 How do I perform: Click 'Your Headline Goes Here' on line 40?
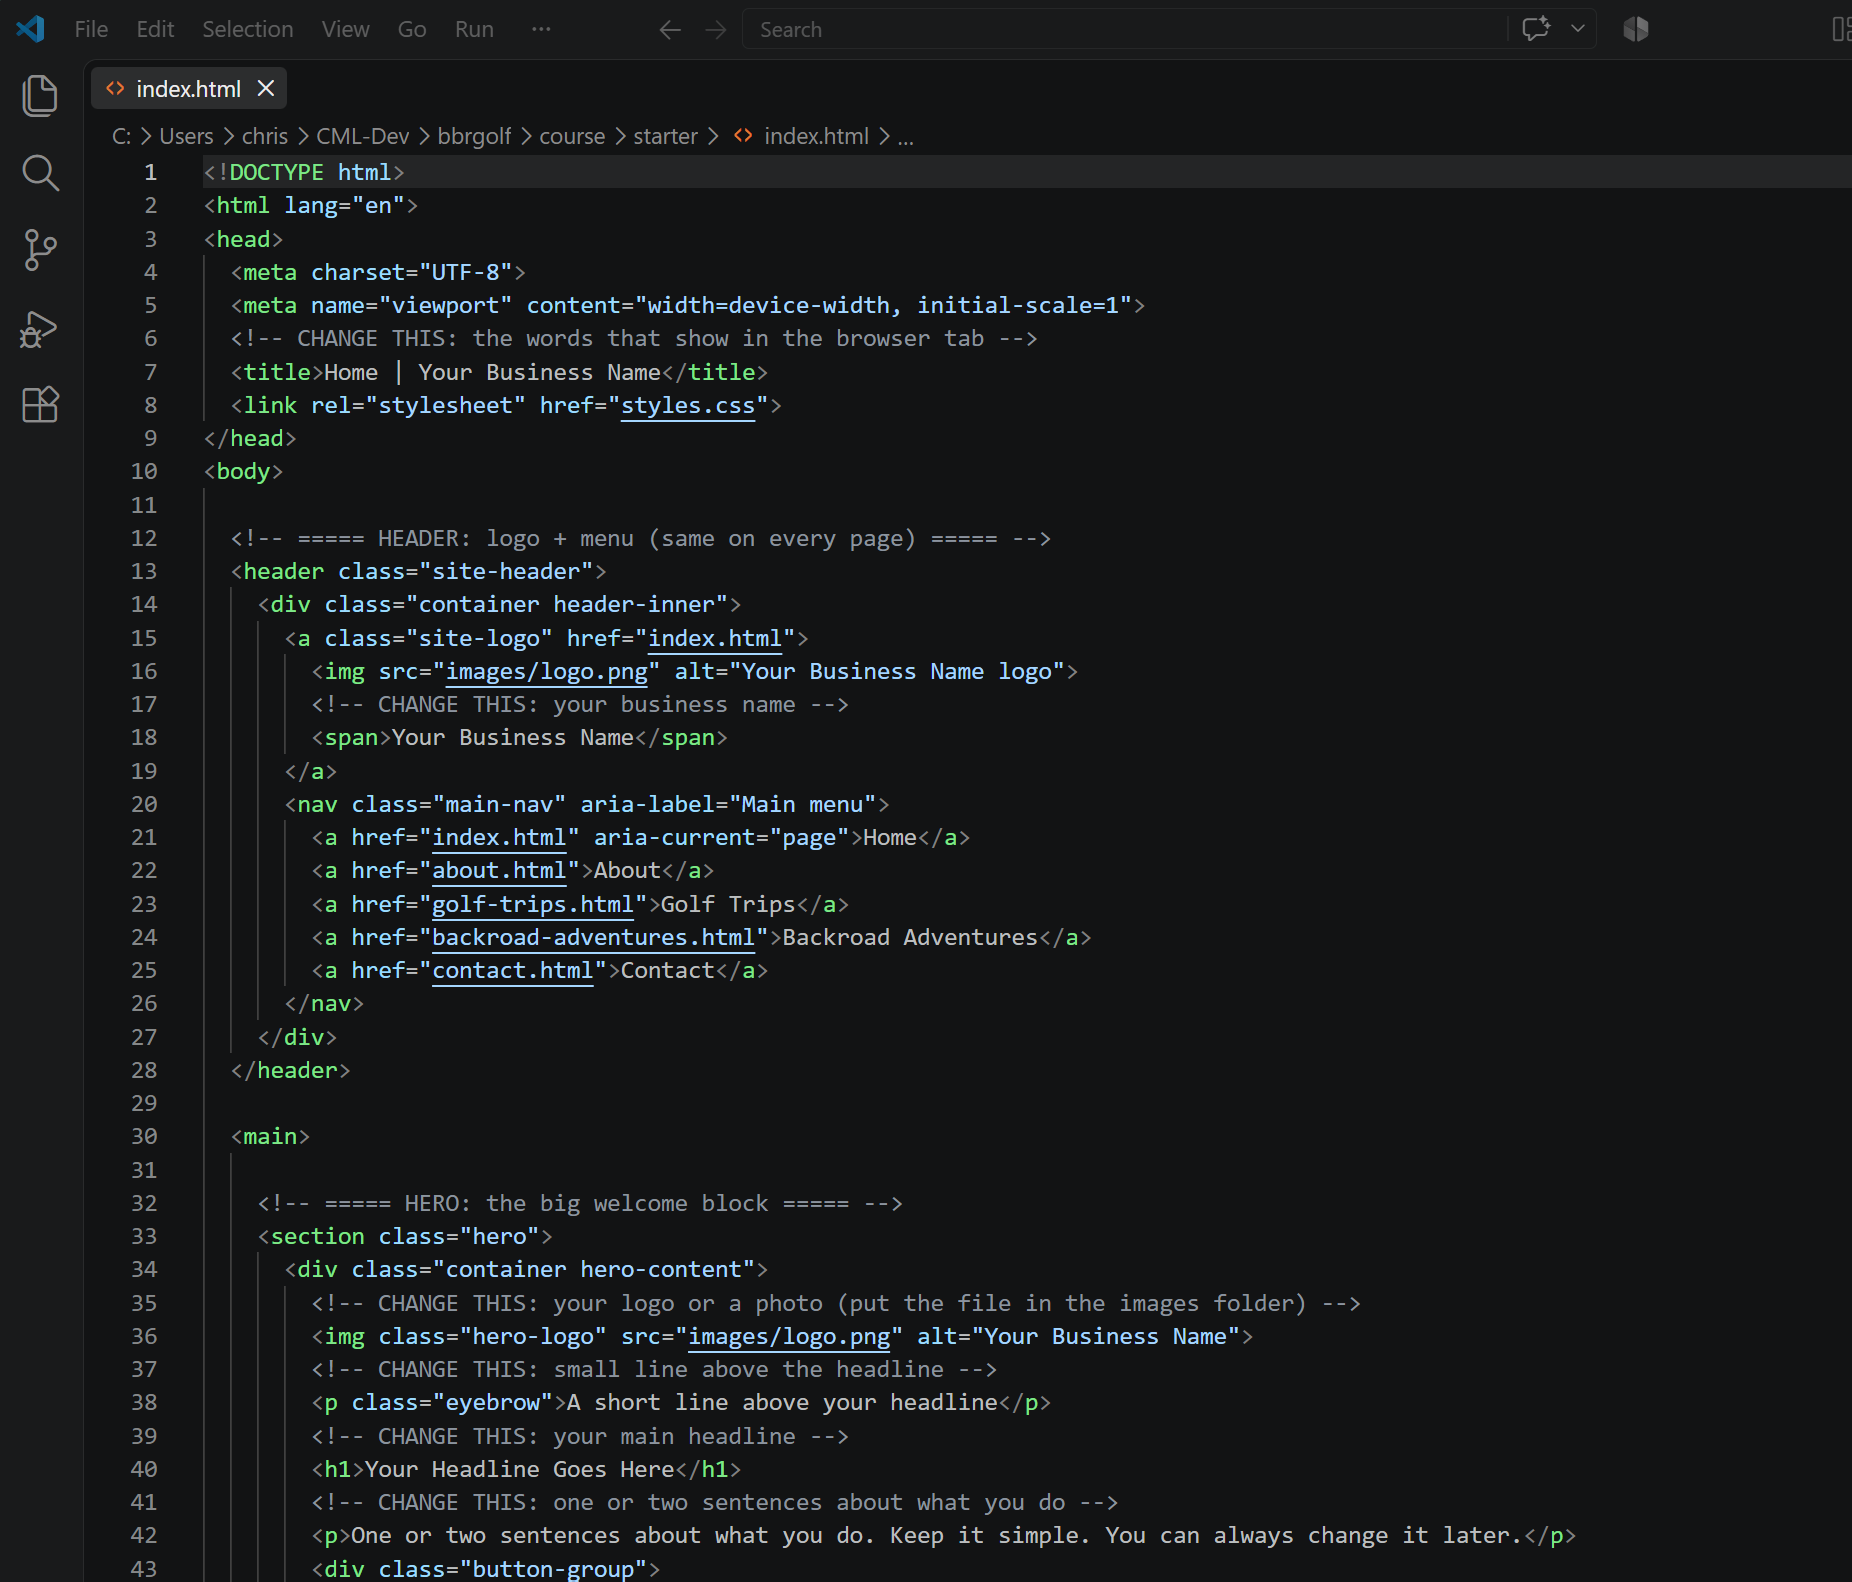coord(519,1469)
